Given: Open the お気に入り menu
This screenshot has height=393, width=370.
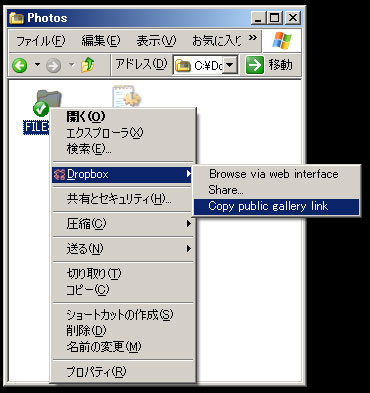Looking at the screenshot, I should [217, 41].
